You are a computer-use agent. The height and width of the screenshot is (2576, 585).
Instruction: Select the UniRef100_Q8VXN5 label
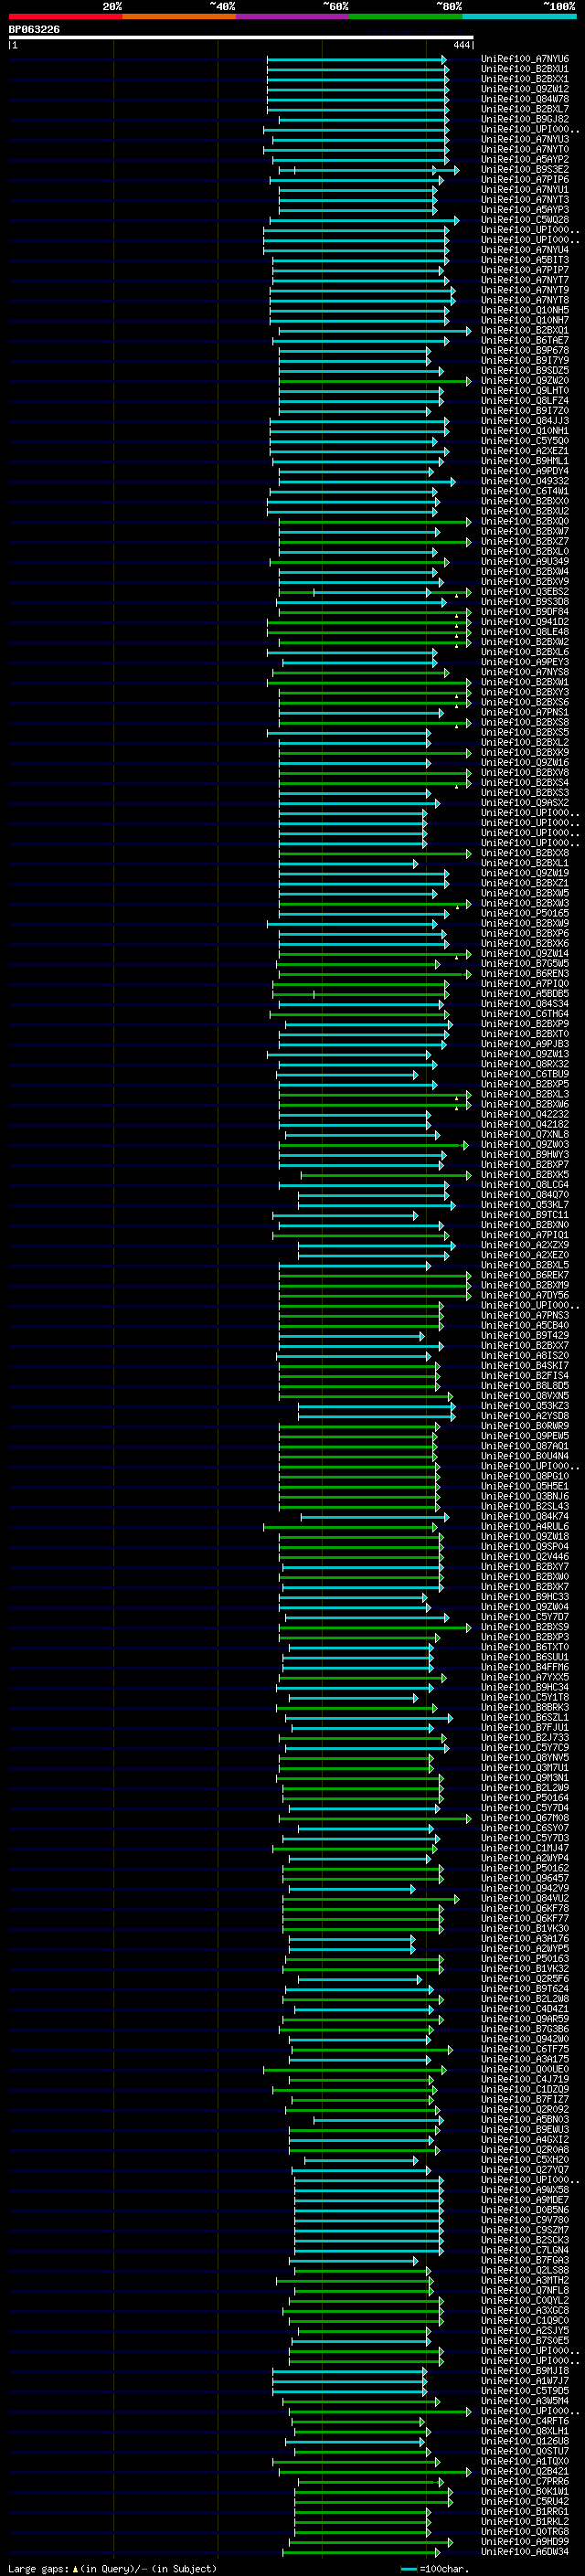[x=524, y=1396]
